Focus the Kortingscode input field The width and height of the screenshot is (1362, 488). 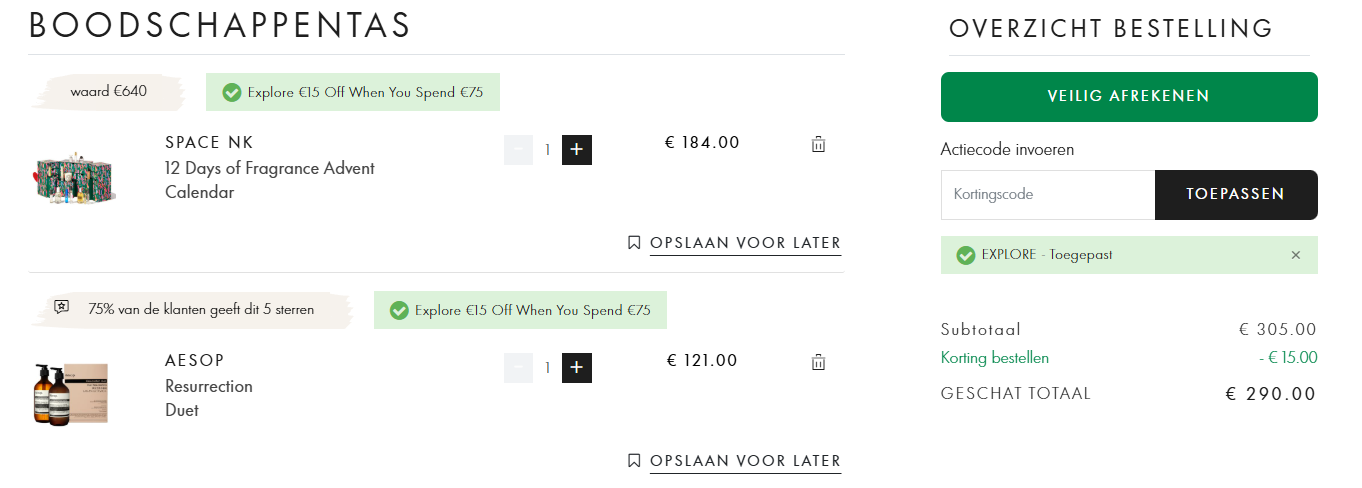coord(1048,195)
